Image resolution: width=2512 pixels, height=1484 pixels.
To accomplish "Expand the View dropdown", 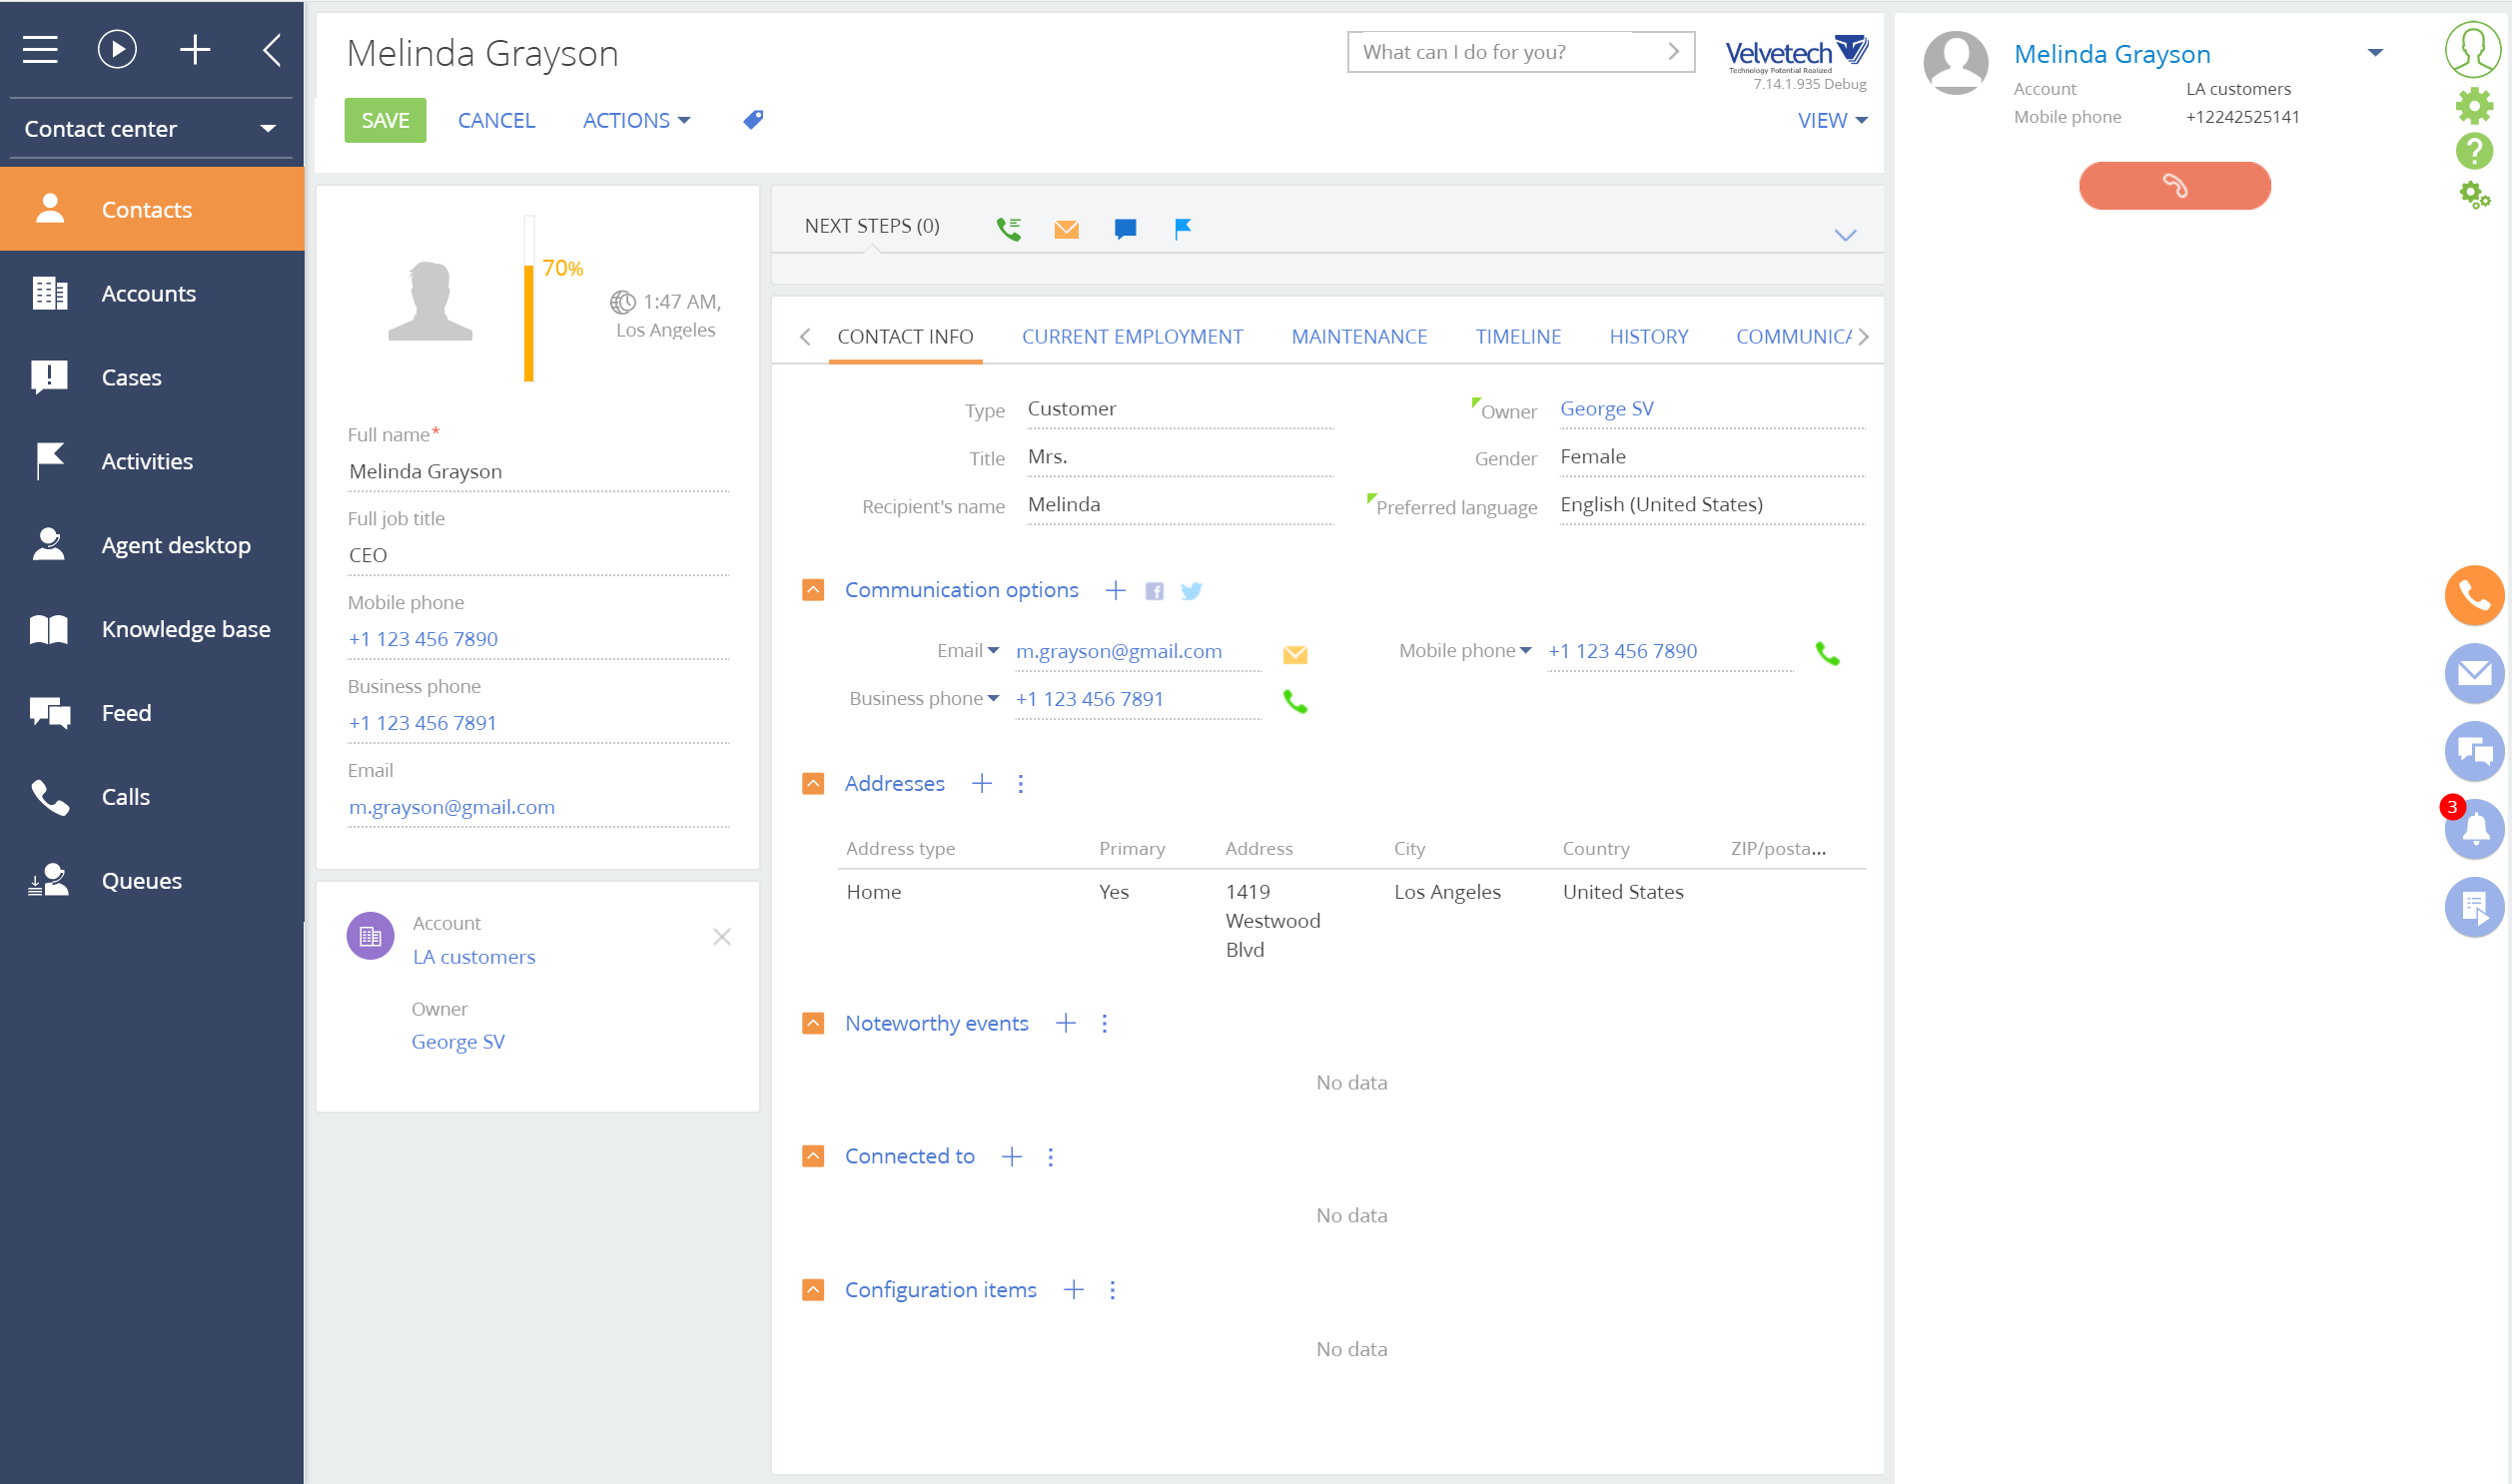I will (x=1831, y=120).
